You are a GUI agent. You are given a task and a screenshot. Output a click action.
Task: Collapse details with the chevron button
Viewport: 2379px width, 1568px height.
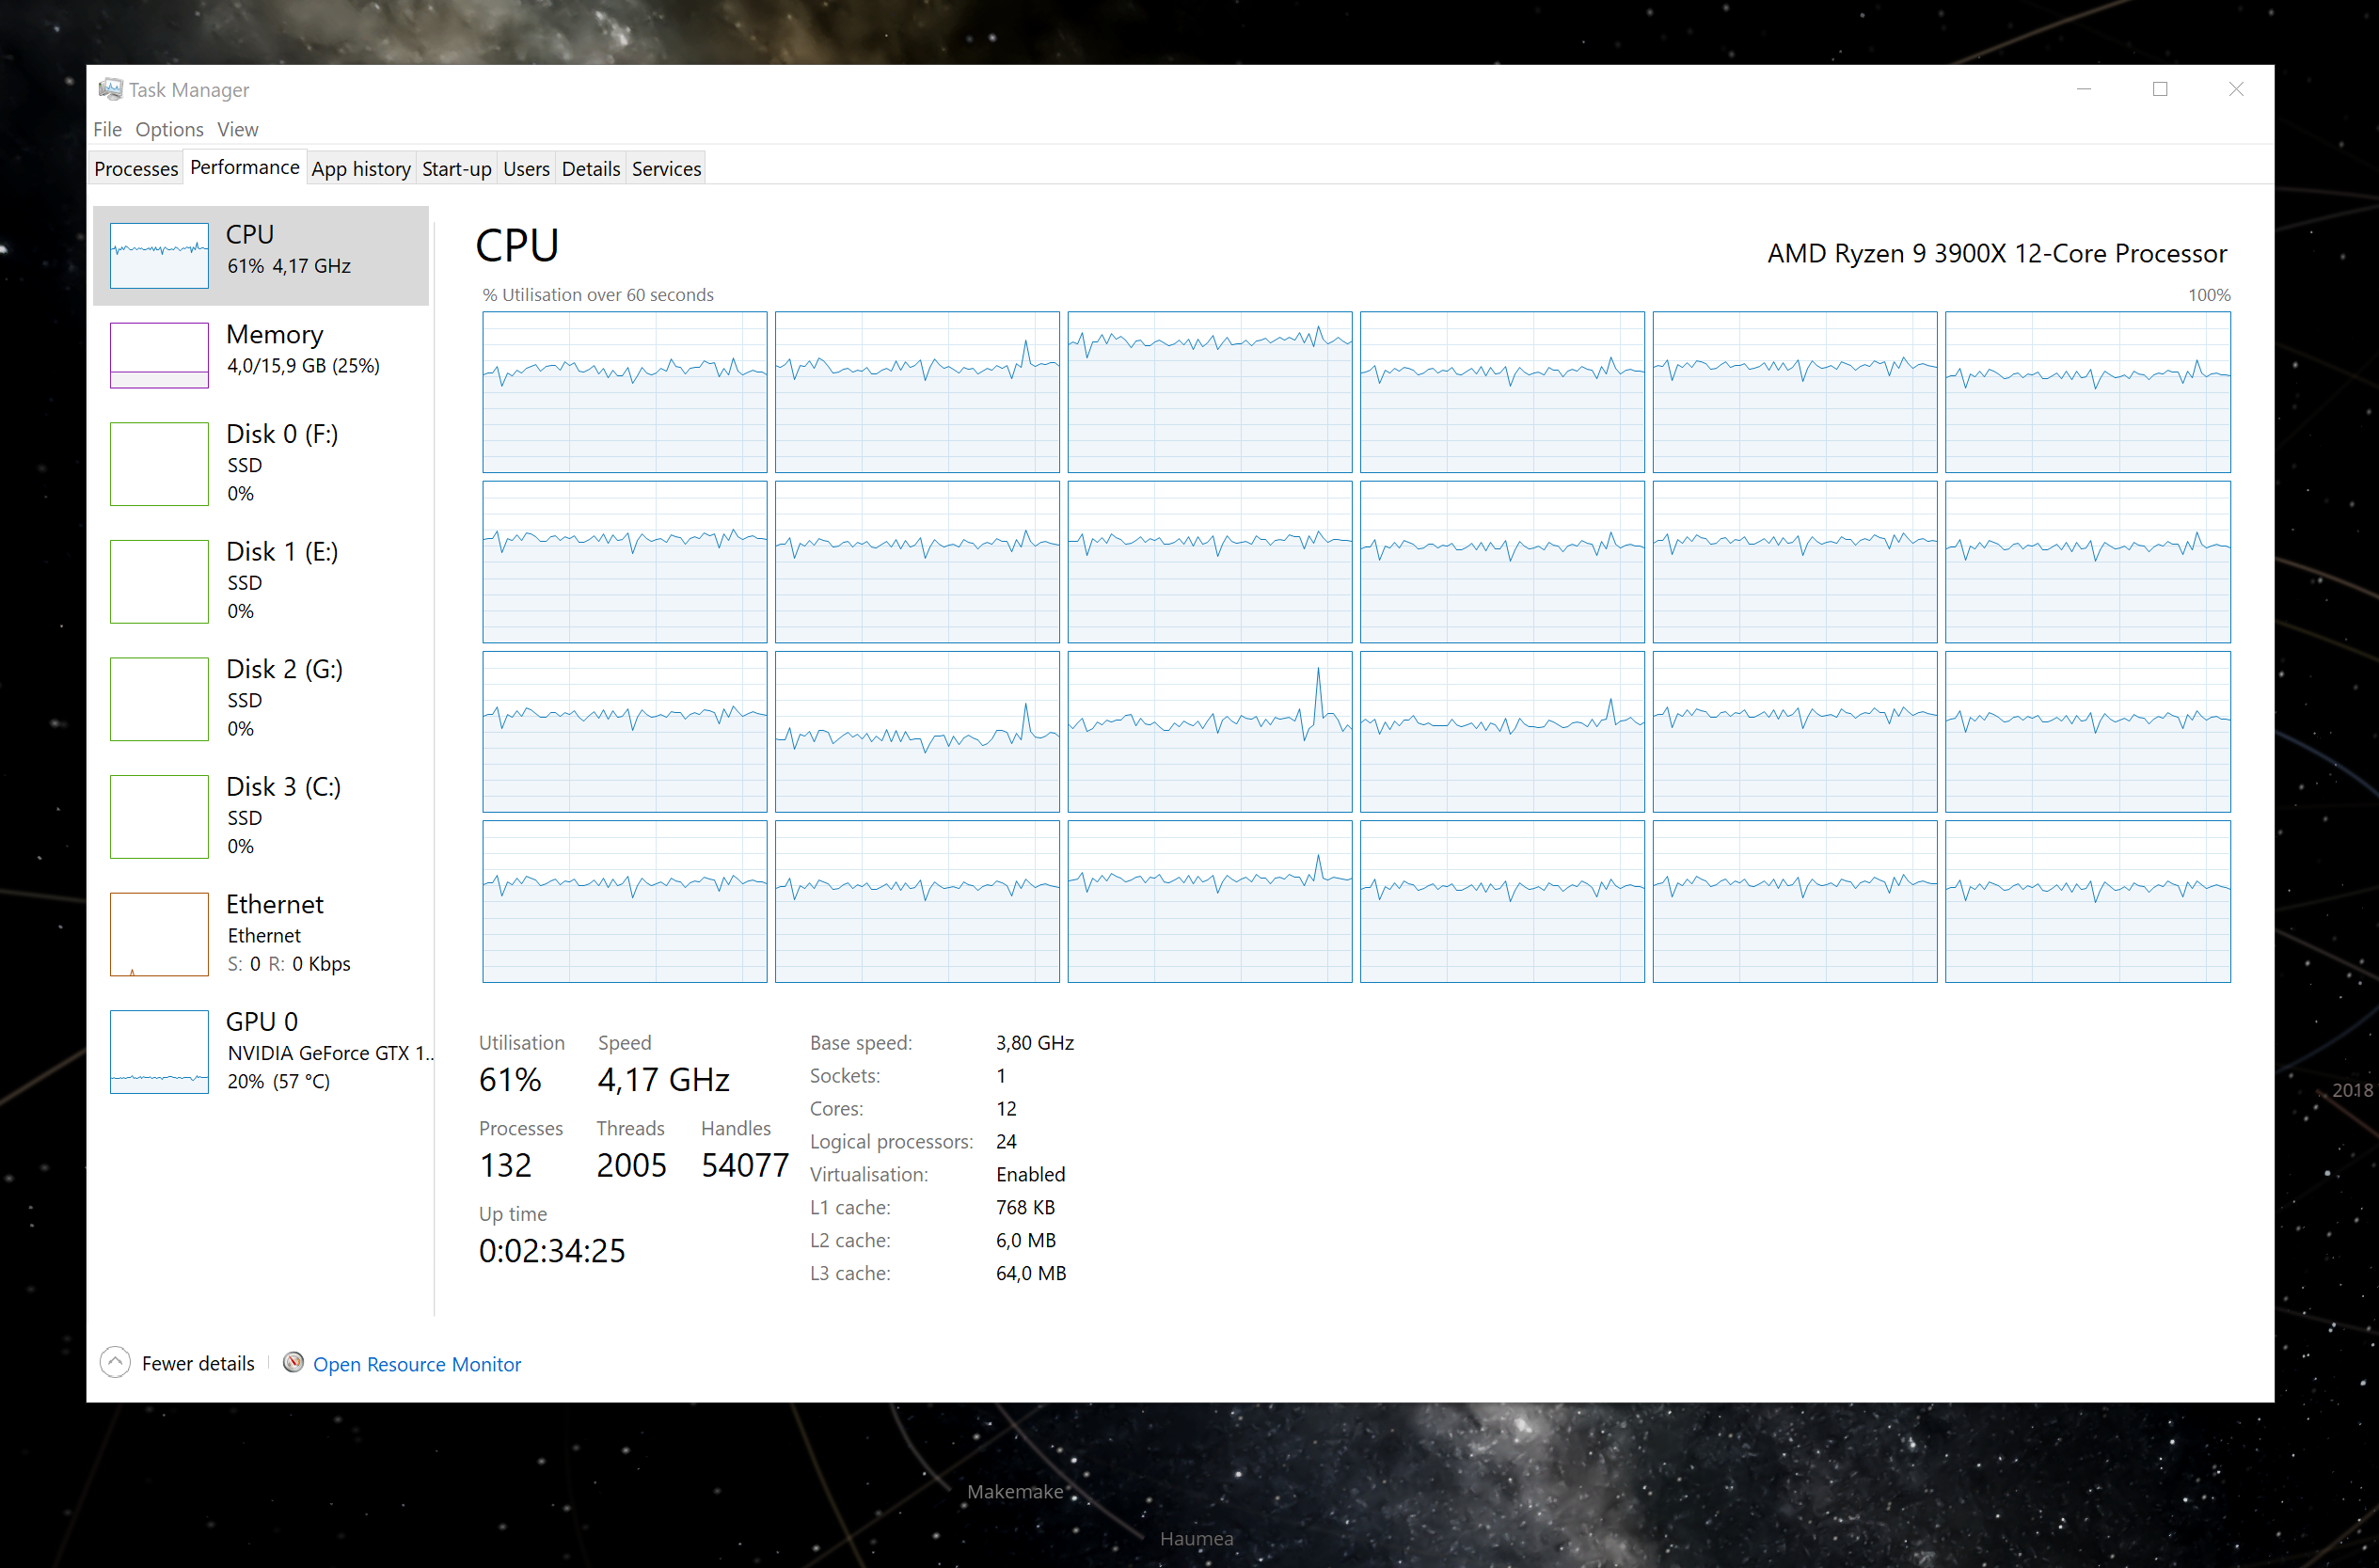[x=115, y=1362]
